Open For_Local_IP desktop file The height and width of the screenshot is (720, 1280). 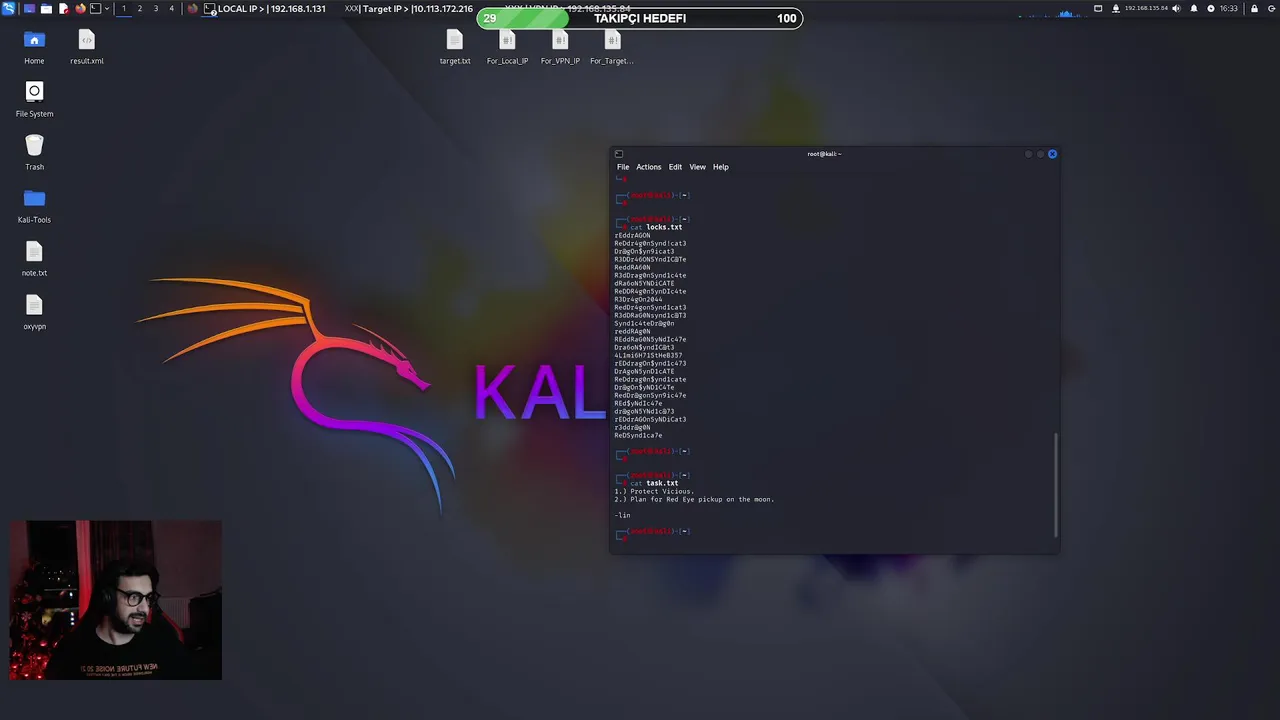point(507,46)
